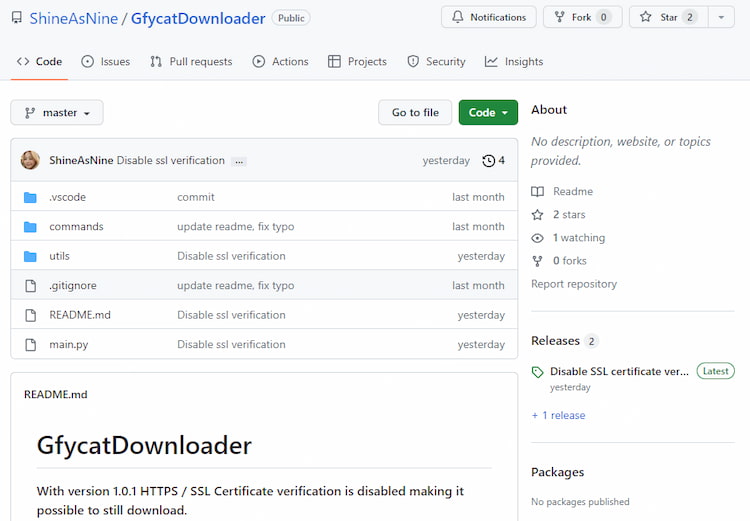The image size is (750, 521).
Task: Fork the repository with the Fork button
Action: [x=582, y=17]
